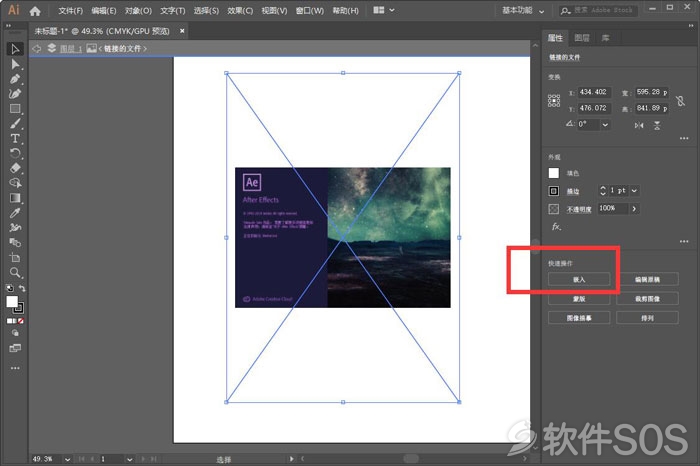
Task: Open more Transform options ellipsis
Action: click(684, 138)
